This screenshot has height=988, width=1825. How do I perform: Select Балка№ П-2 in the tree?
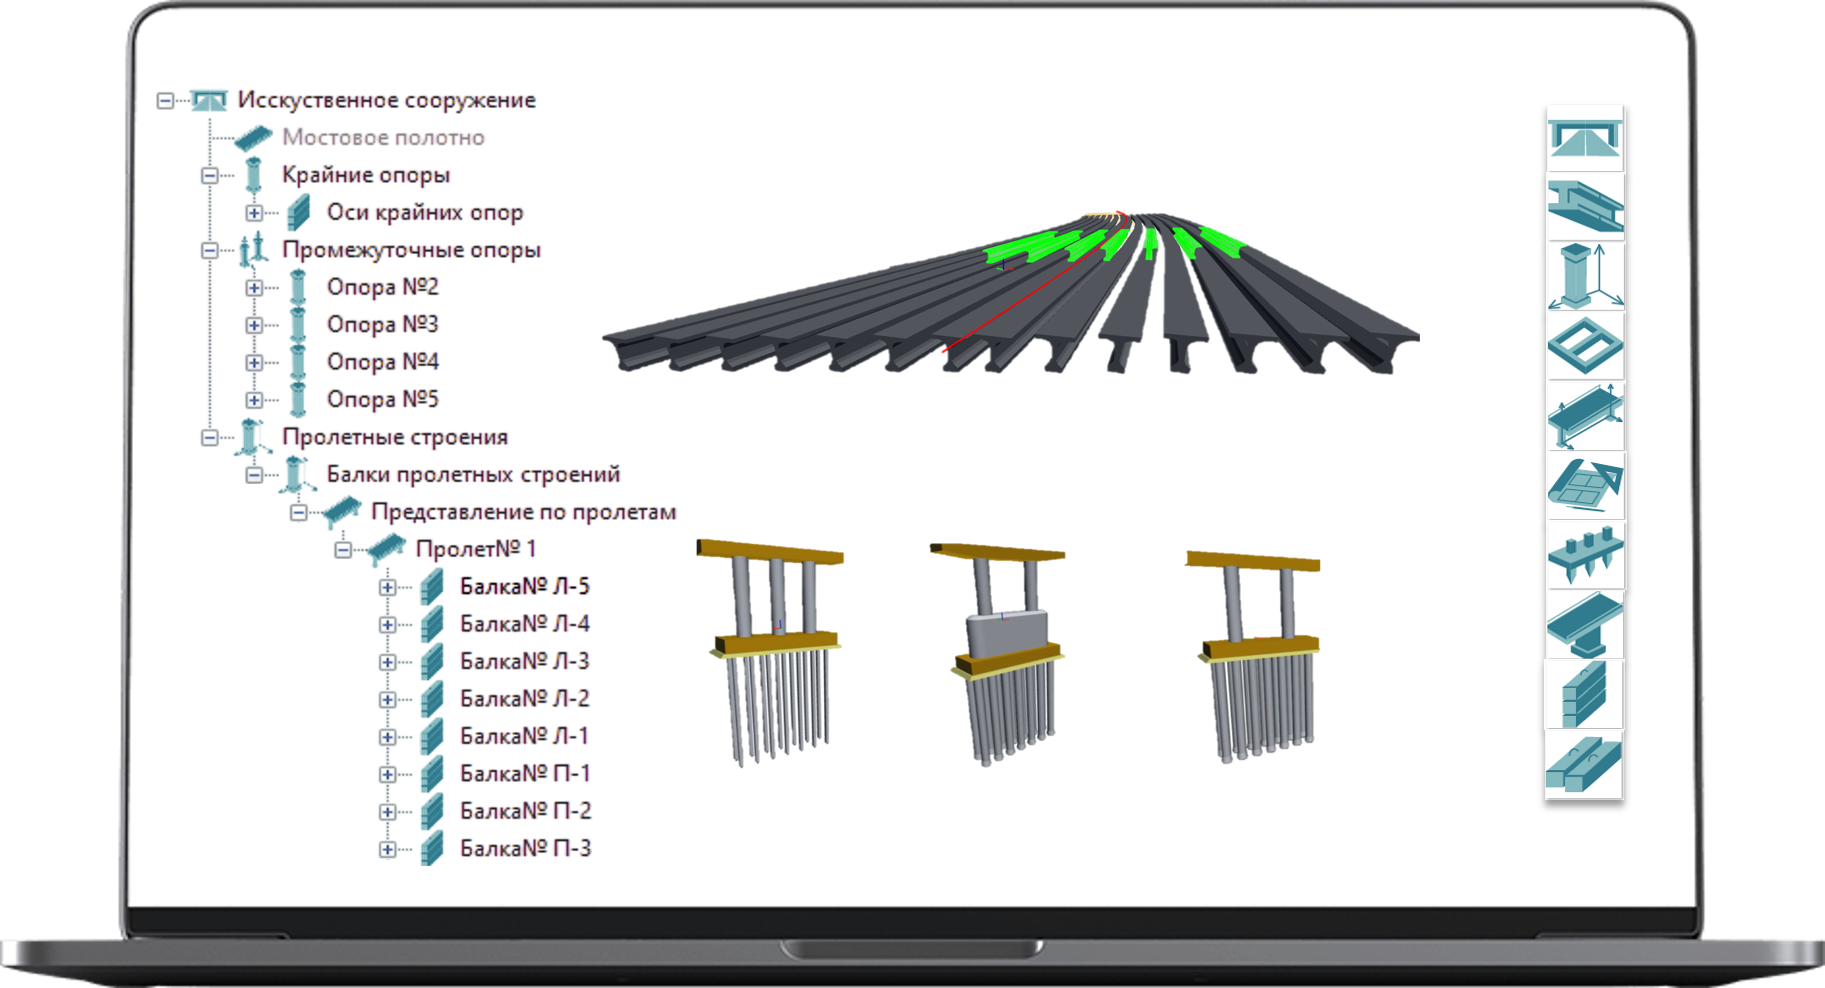click(x=525, y=811)
